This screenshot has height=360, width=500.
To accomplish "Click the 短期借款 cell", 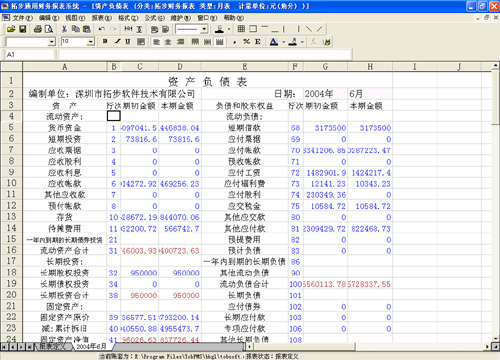I will [x=245, y=128].
